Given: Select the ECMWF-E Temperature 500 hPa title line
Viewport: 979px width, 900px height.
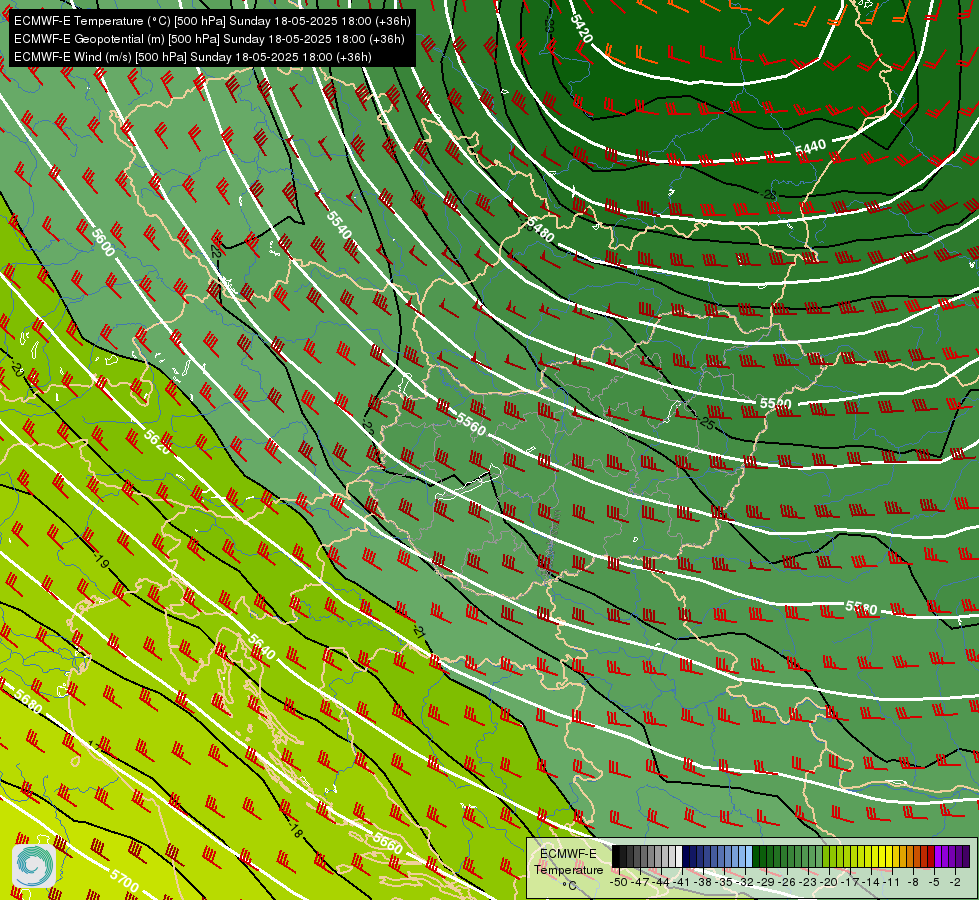Looking at the screenshot, I should tap(212, 21).
